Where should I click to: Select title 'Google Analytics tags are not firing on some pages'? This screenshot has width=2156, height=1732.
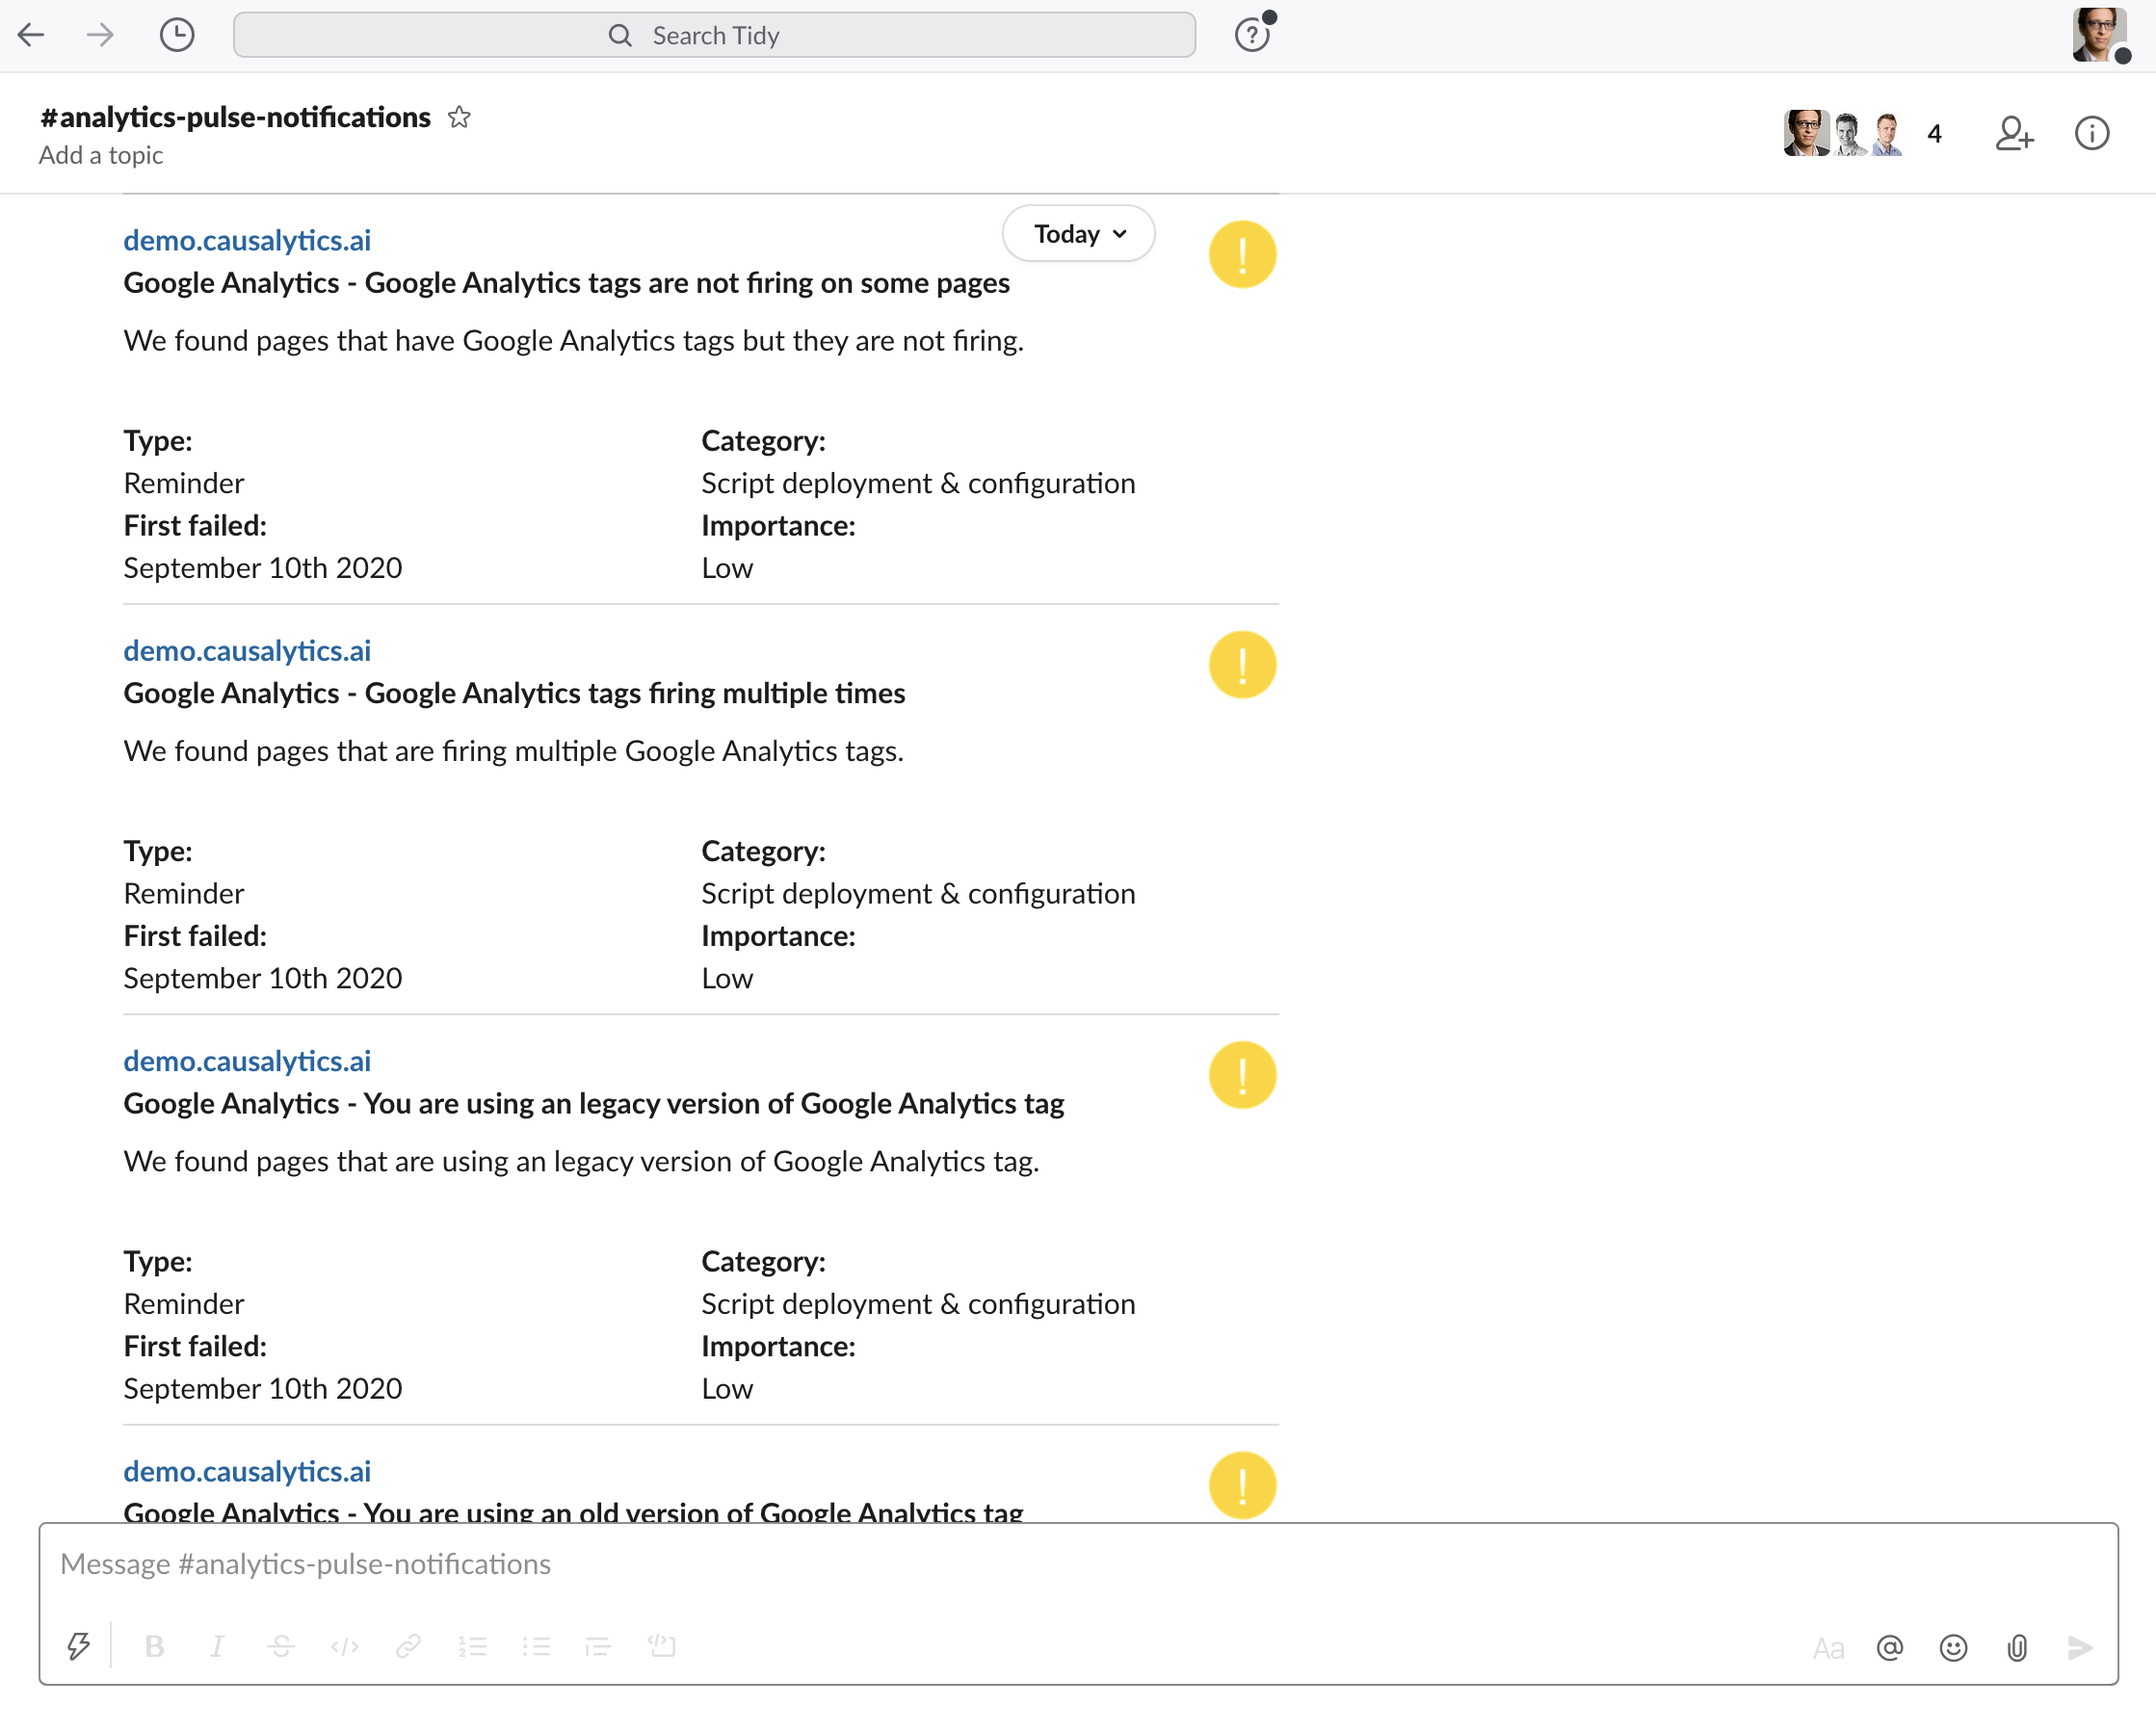[x=687, y=283]
